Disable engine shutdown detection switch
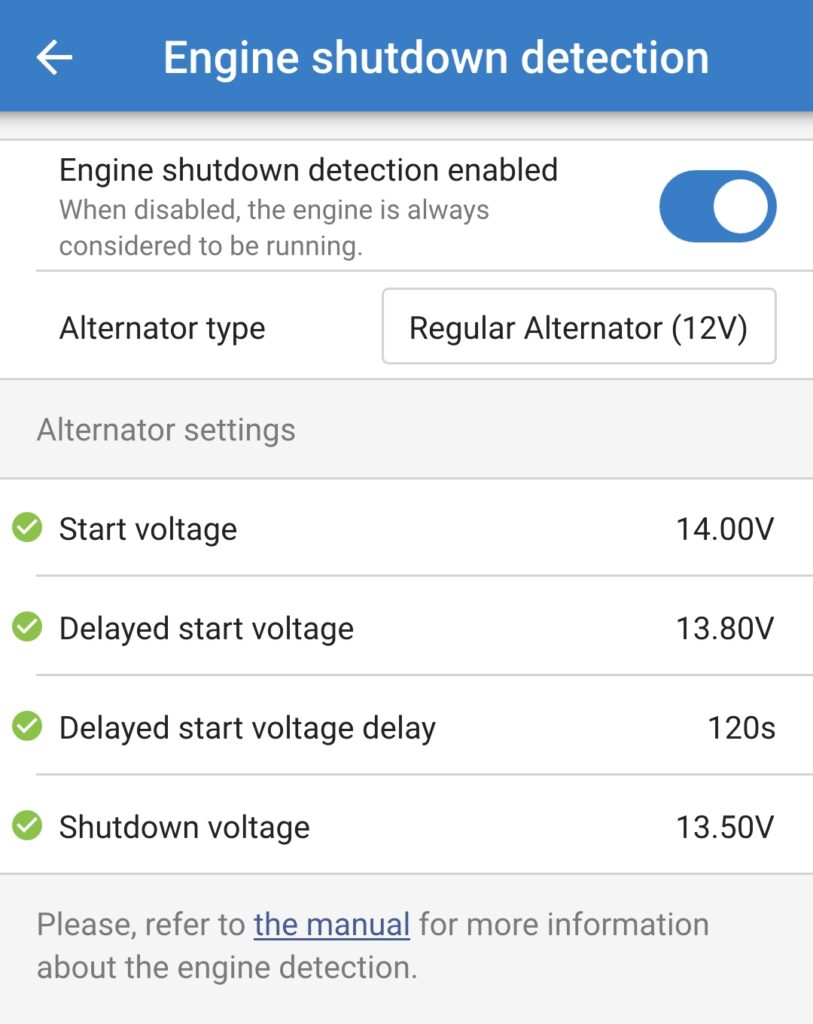This screenshot has height=1024, width=813. (x=717, y=207)
